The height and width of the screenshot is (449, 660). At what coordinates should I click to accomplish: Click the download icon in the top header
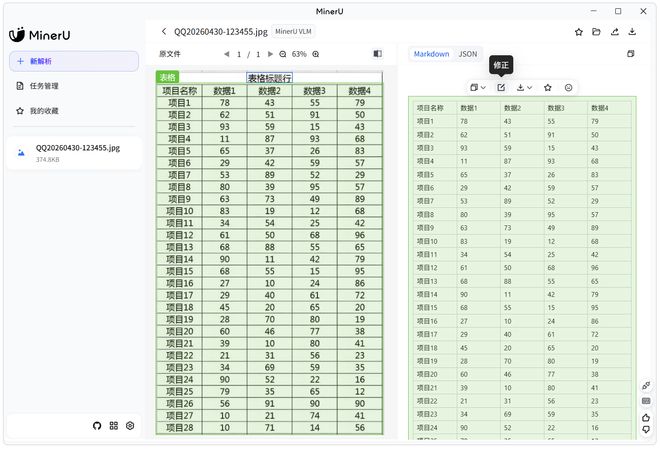[632, 32]
